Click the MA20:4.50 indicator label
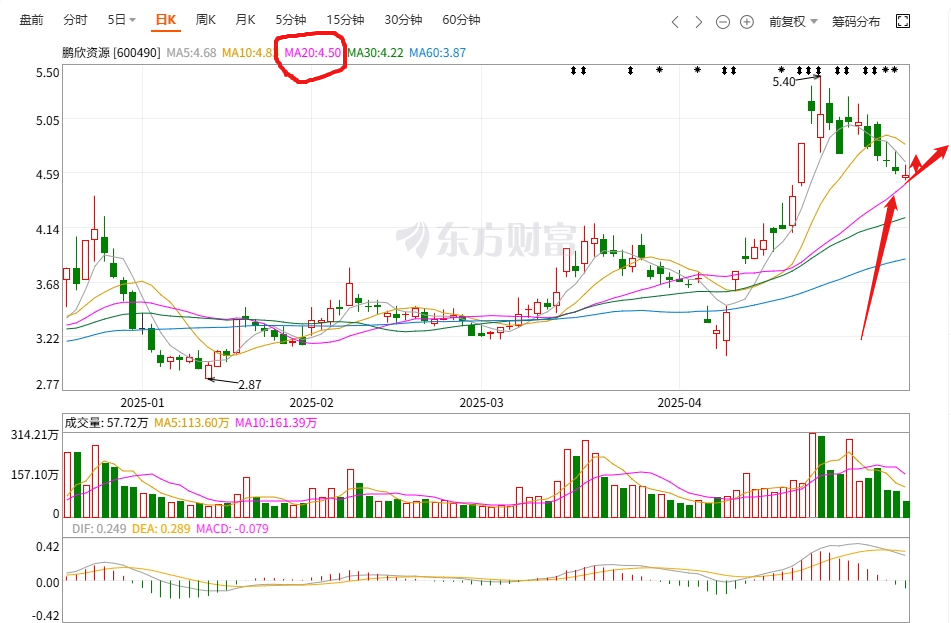This screenshot has height=623, width=951. click(x=312, y=53)
